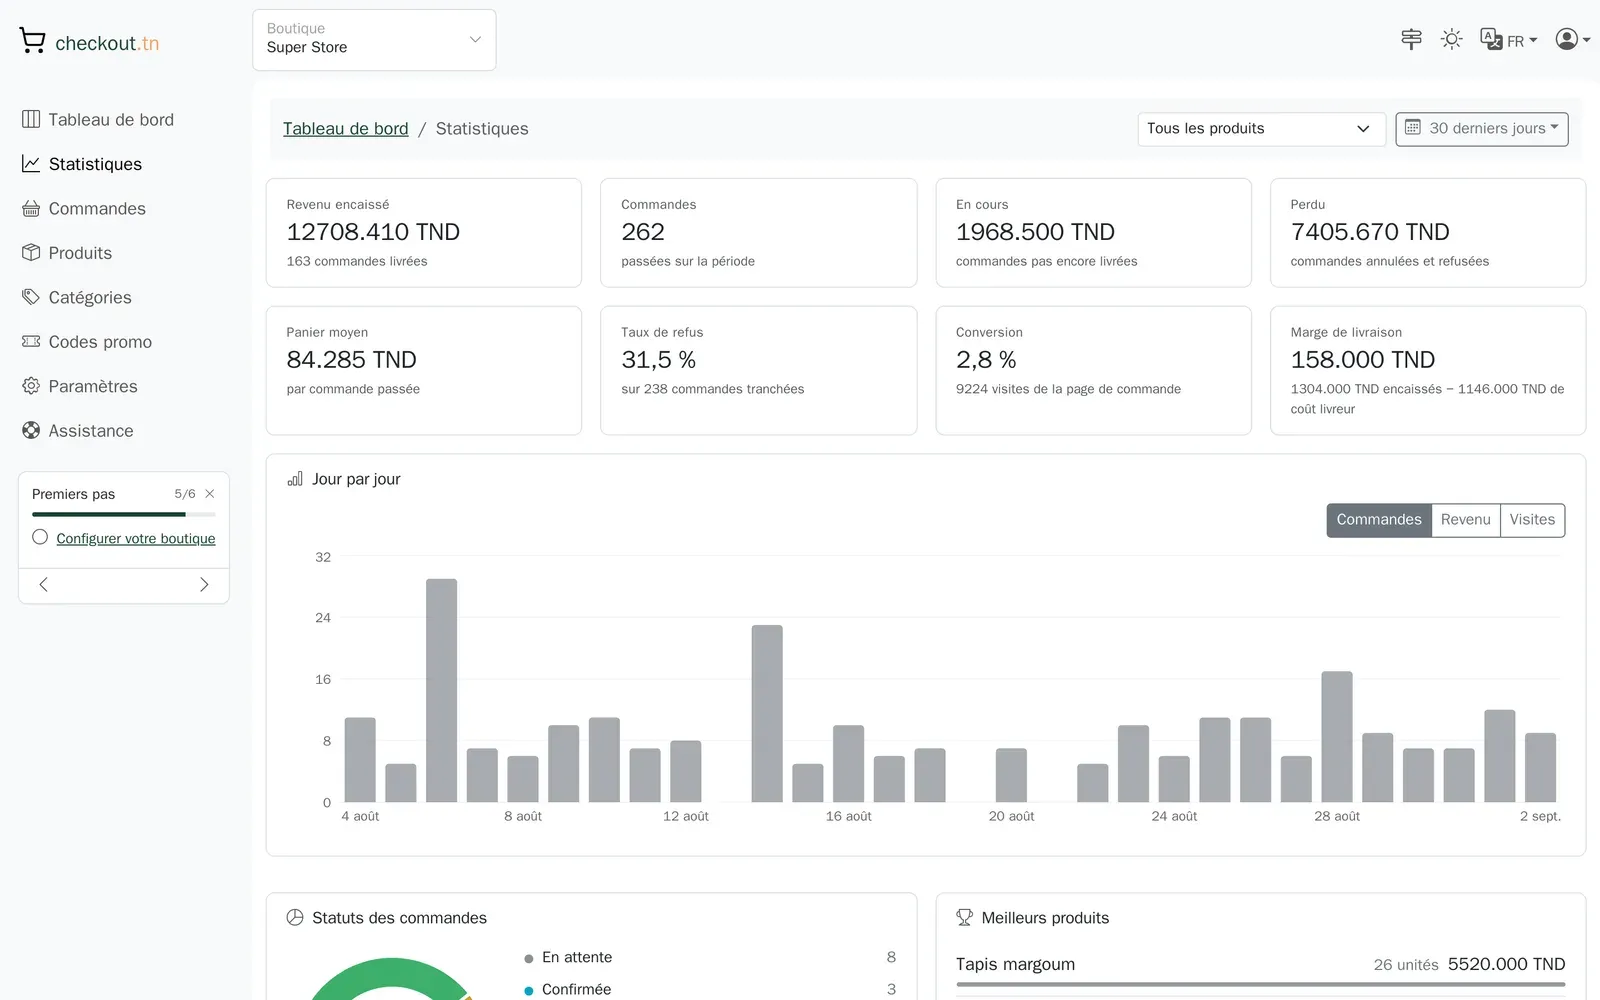The image size is (1600, 1000).
Task: Click the calendar icon in date range button
Action: (1413, 127)
